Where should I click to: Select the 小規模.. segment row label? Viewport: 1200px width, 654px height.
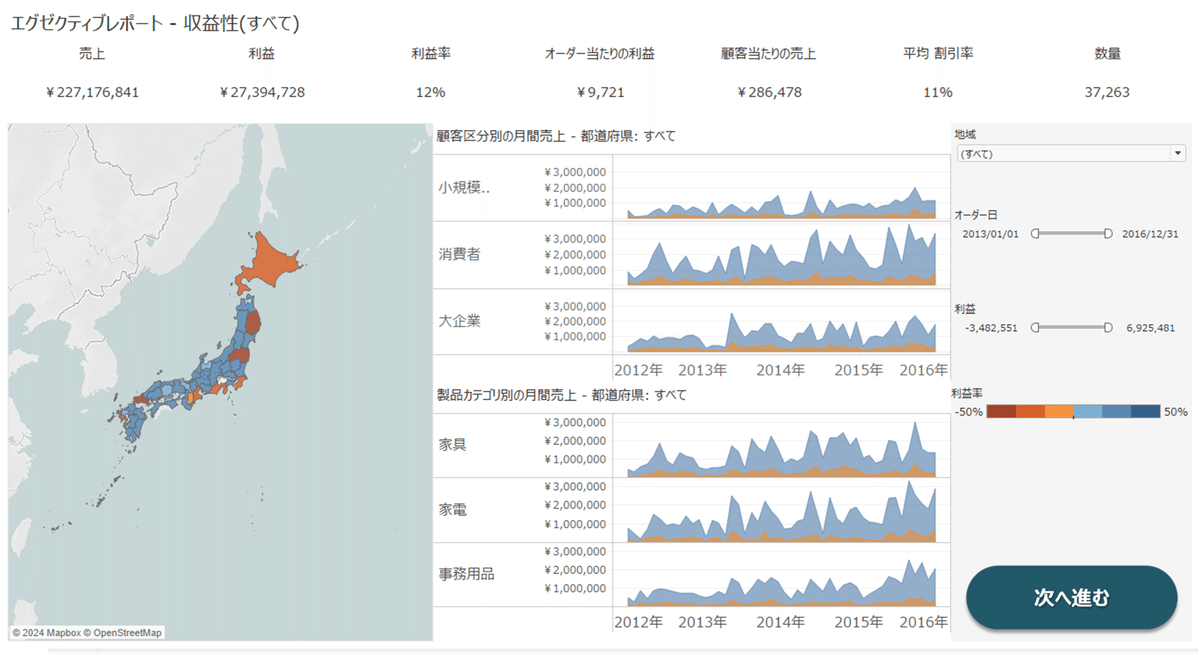coord(464,187)
